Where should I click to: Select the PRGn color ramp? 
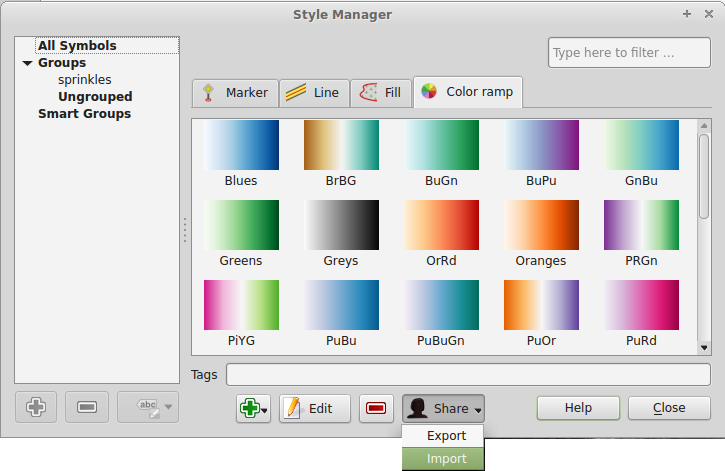[641, 225]
